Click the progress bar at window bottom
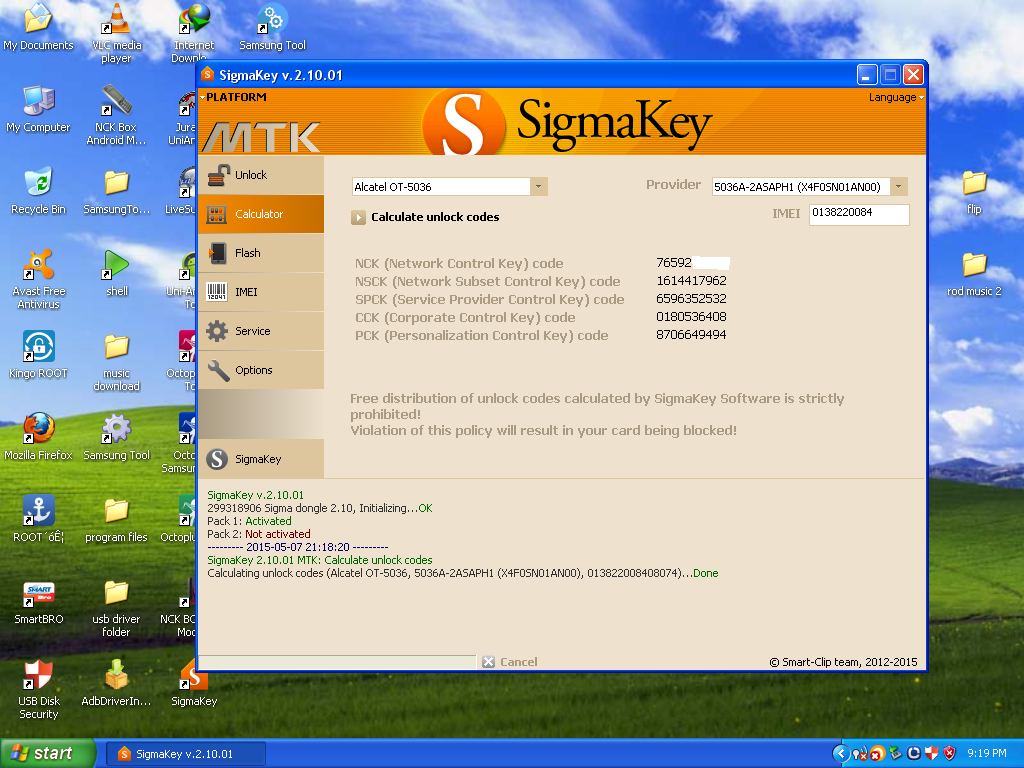 [x=337, y=661]
